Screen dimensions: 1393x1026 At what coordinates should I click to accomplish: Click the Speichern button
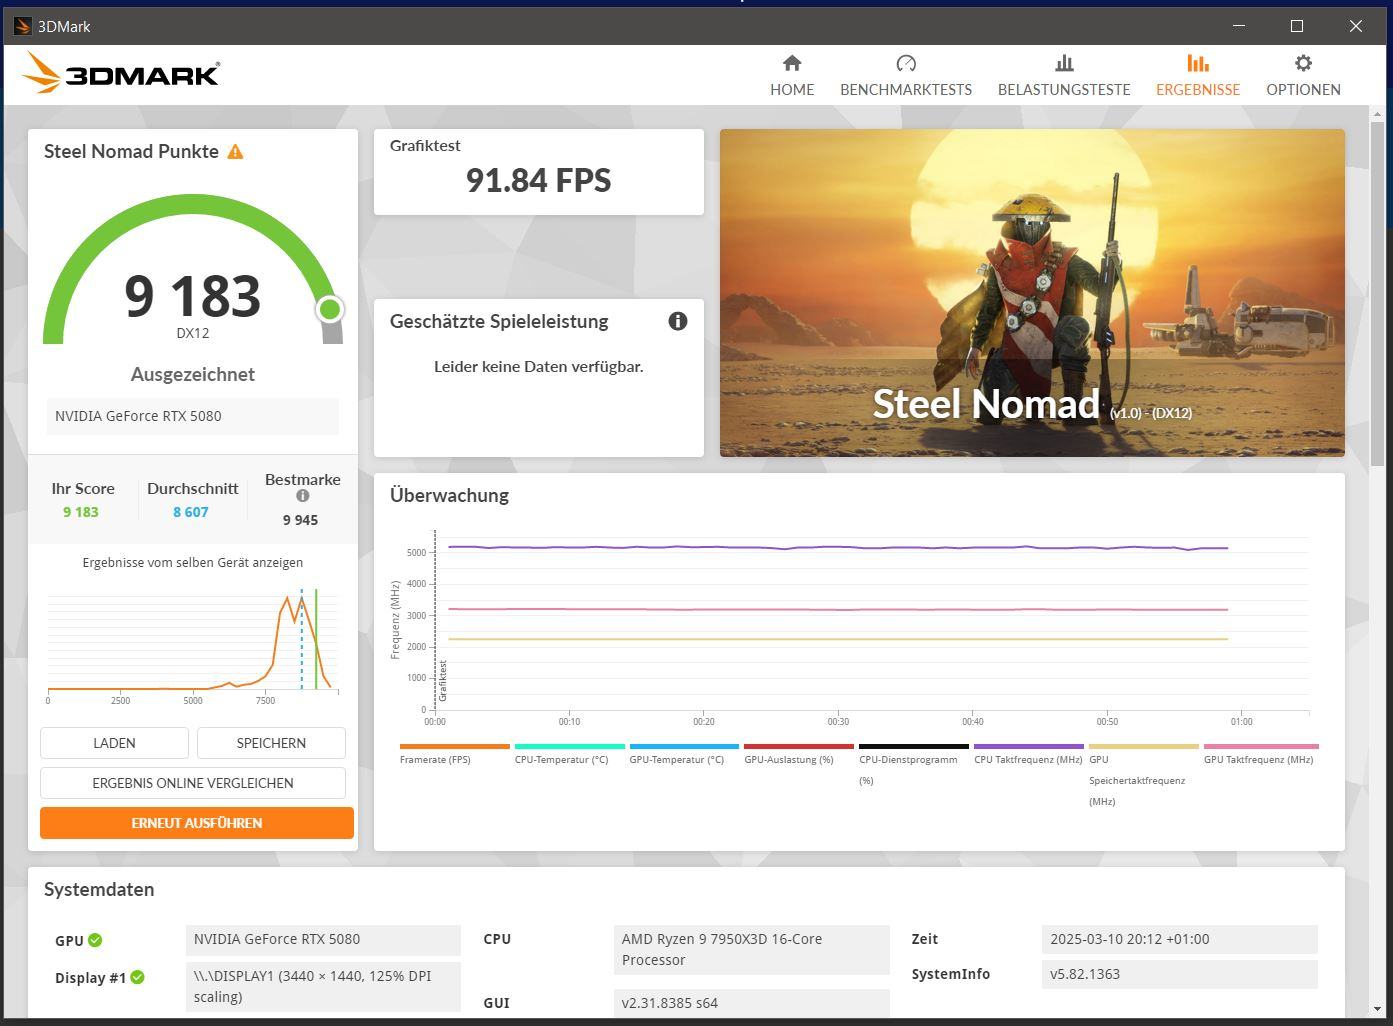271,743
